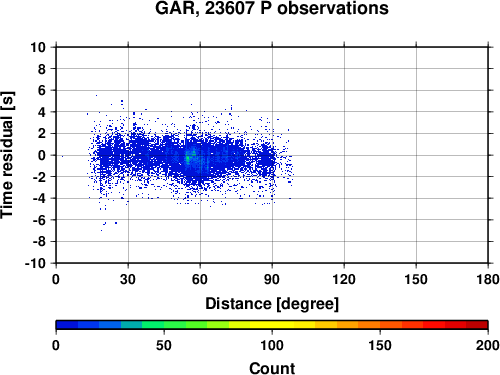
Task: Click the green density hotspot near 55 degrees
Action: (188, 159)
